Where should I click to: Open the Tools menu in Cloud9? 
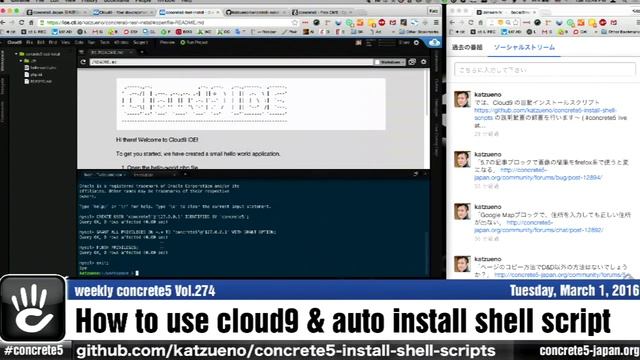[x=104, y=42]
